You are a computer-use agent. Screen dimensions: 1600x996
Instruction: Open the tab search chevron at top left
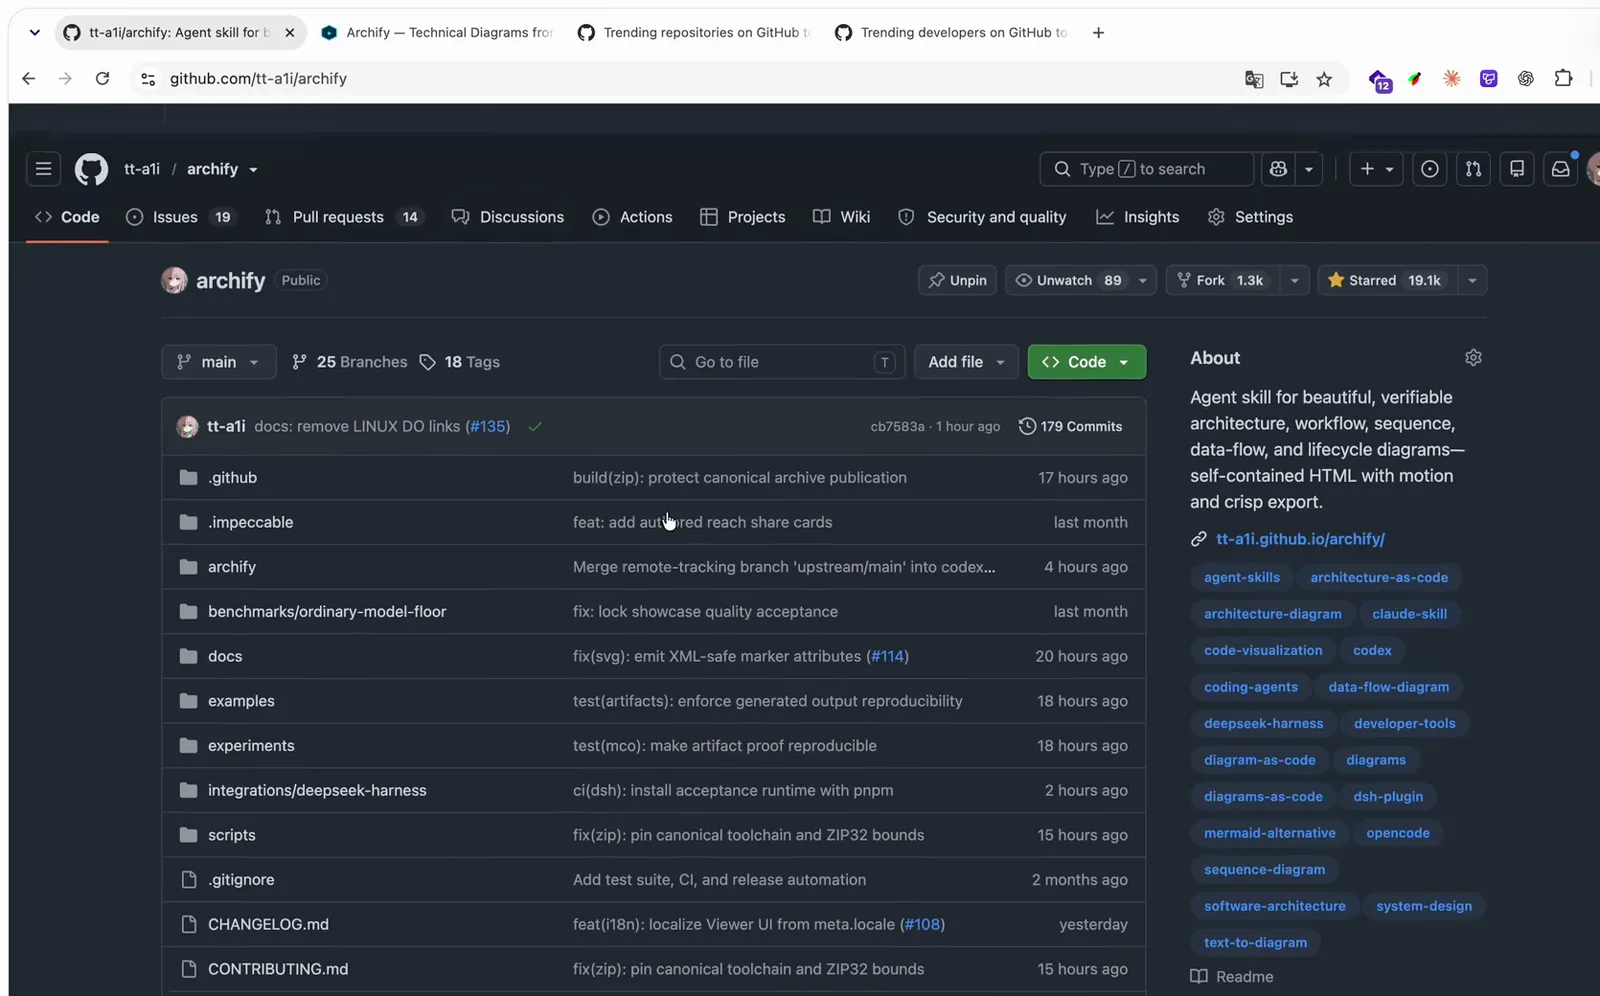click(35, 32)
